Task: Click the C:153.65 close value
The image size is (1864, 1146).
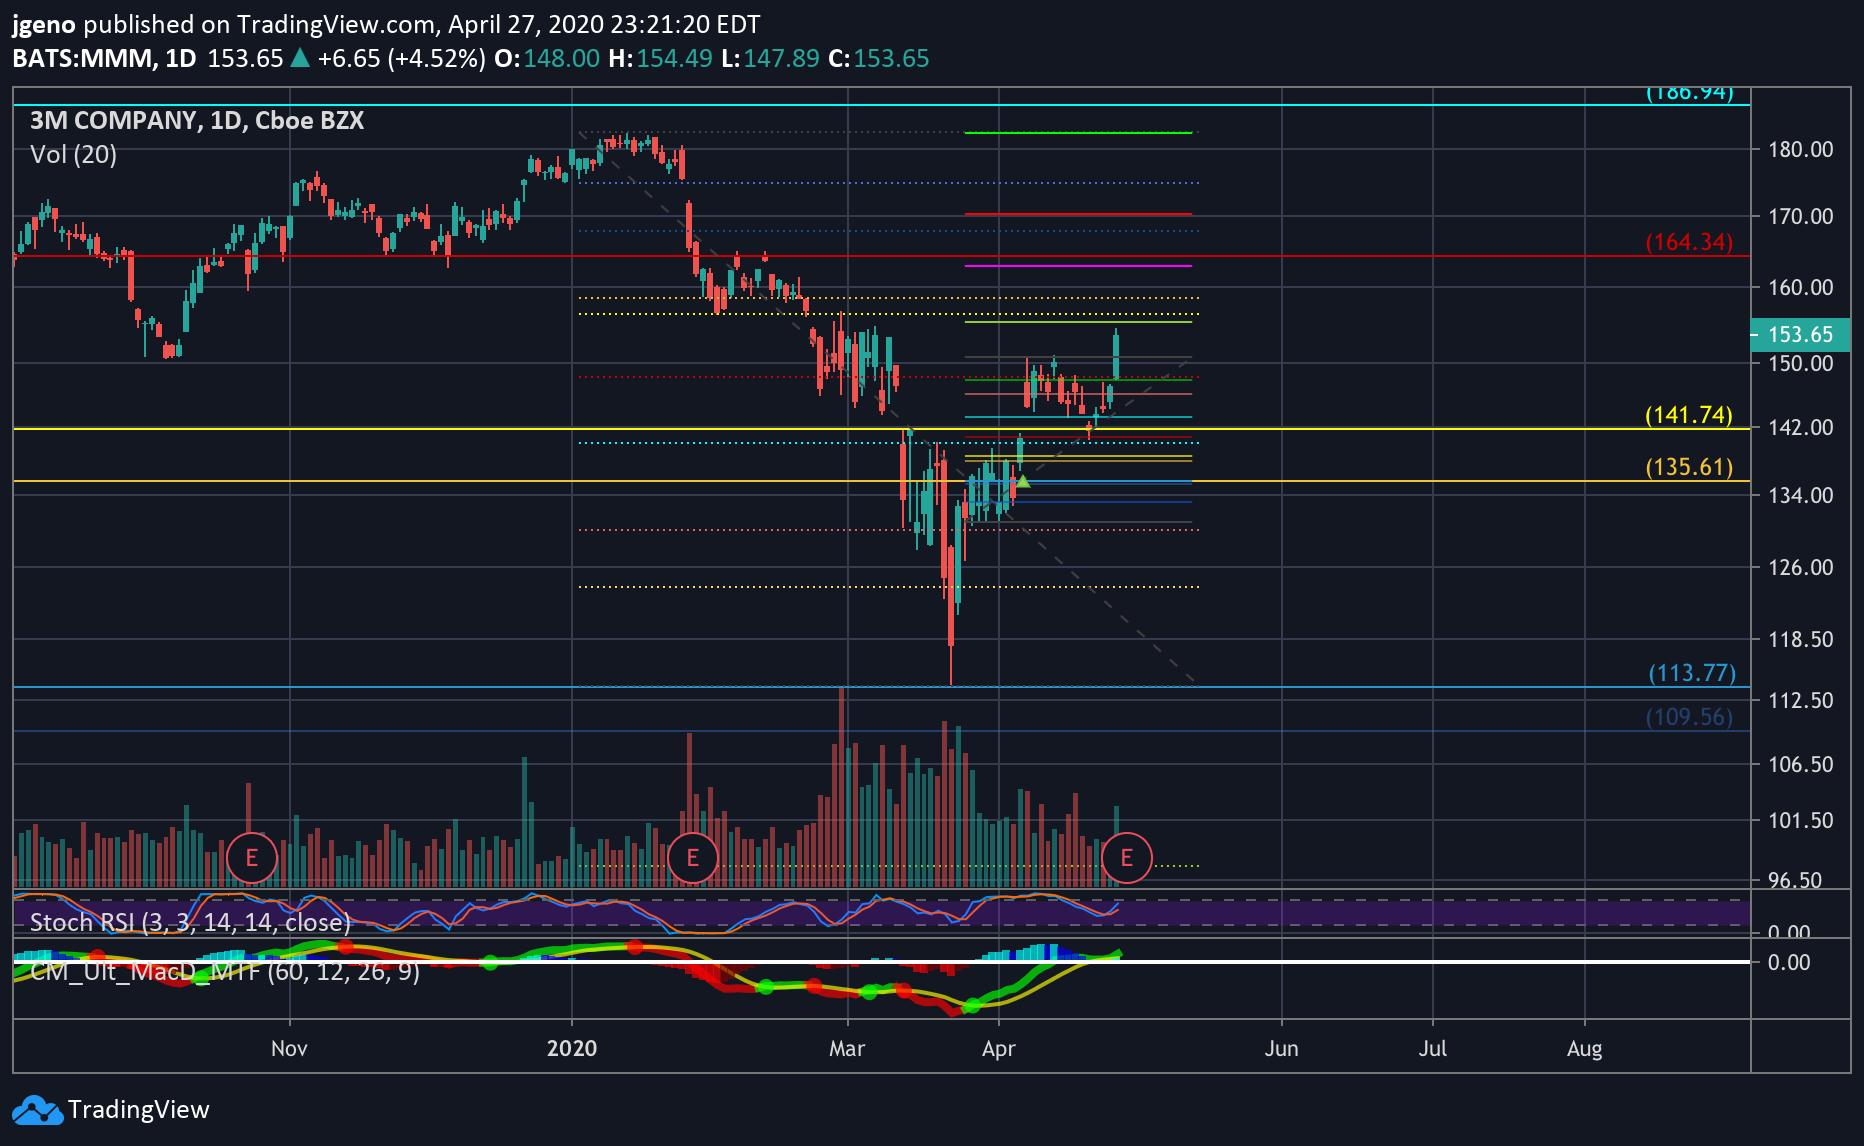Action: (879, 58)
